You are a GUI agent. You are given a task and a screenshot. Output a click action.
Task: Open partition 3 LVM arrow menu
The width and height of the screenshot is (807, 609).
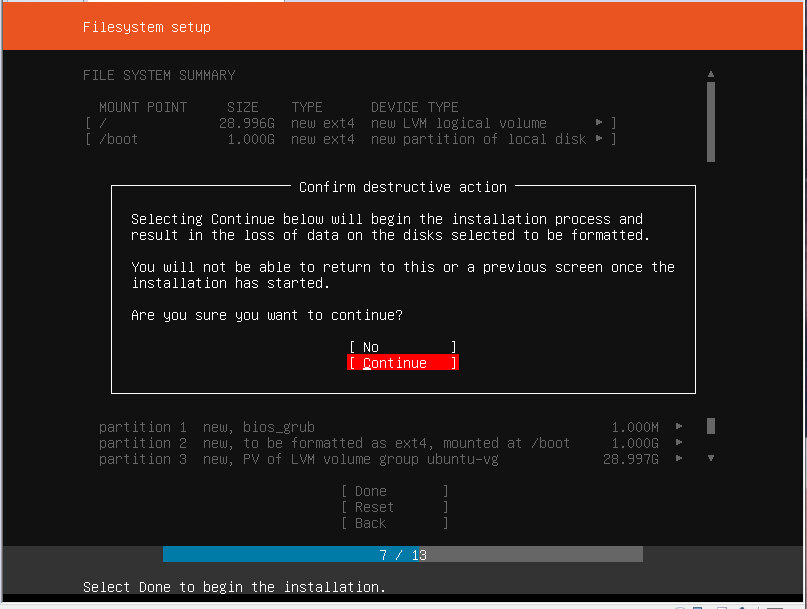pos(679,458)
